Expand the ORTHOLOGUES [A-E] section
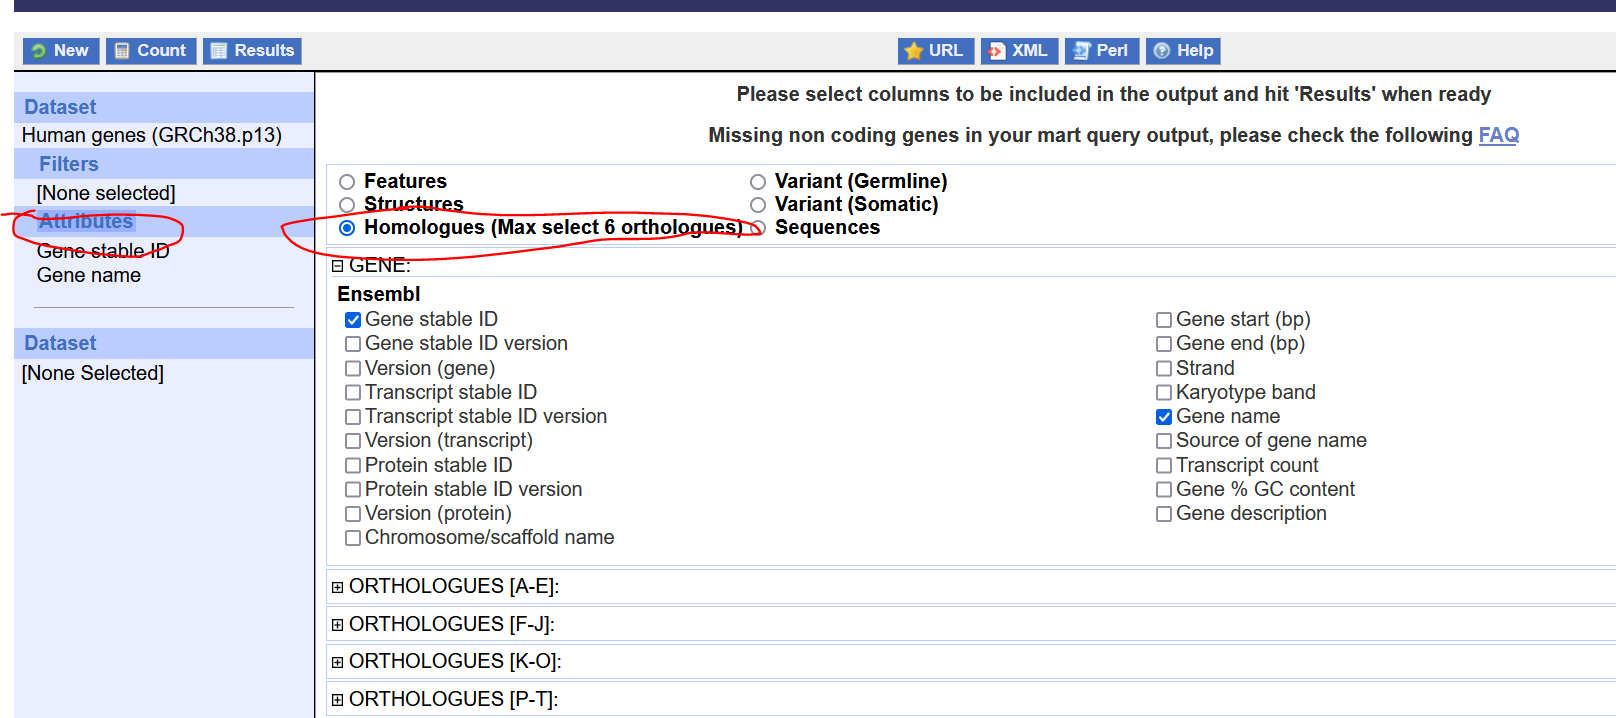1616x718 pixels. 338,587
